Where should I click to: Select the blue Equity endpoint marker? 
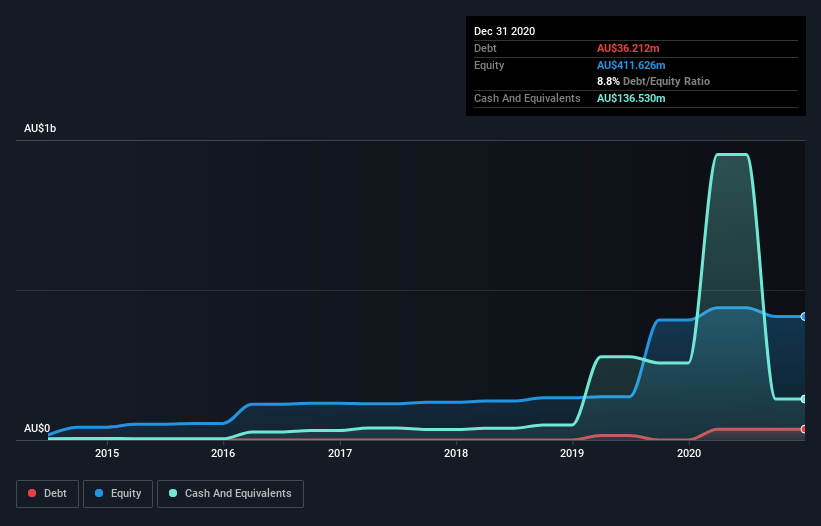point(803,317)
